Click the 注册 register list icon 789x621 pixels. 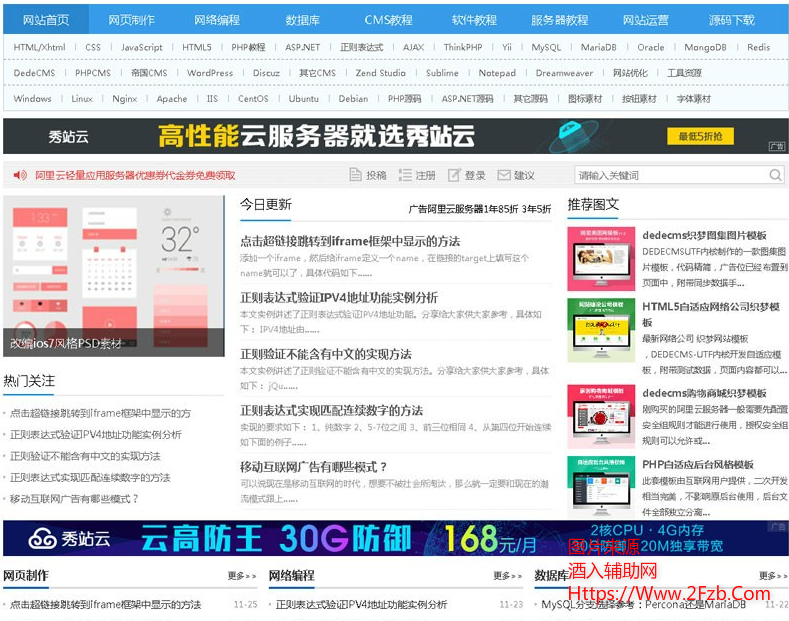click(x=404, y=175)
